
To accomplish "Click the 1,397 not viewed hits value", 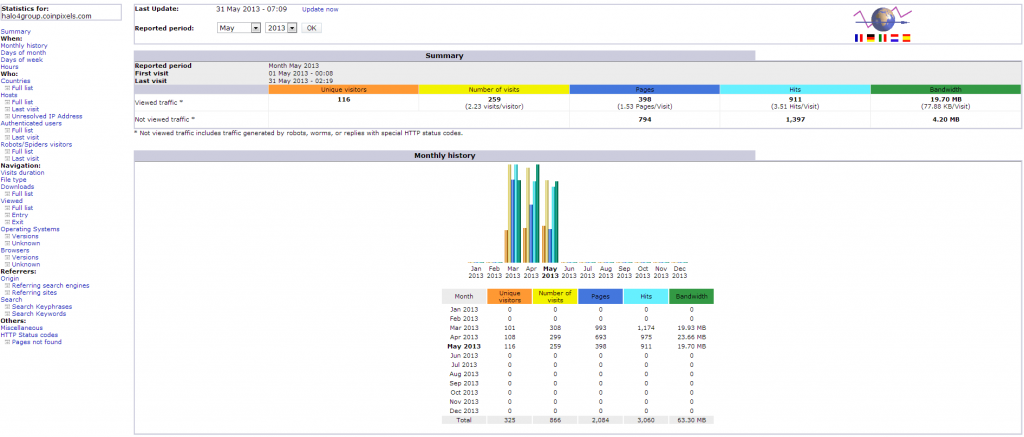I will pos(795,120).
